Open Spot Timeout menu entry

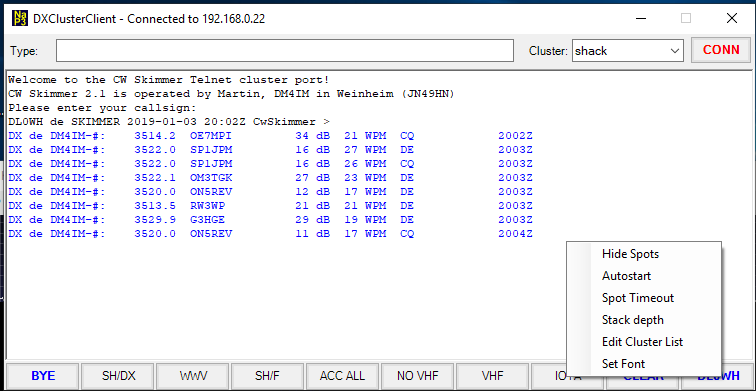[644, 298]
